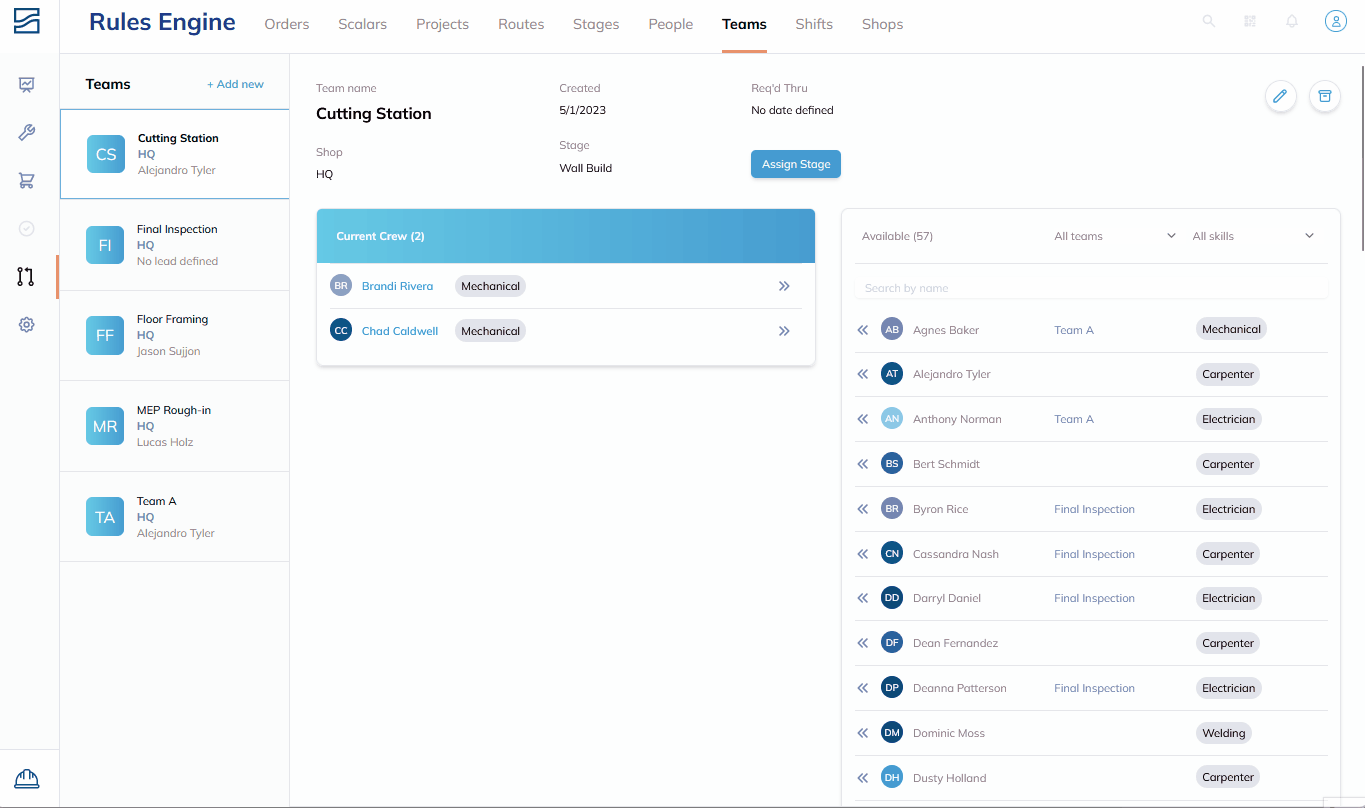The width and height of the screenshot is (1365, 808).
Task: Open the shopping cart sidebar icon
Action: click(x=27, y=181)
